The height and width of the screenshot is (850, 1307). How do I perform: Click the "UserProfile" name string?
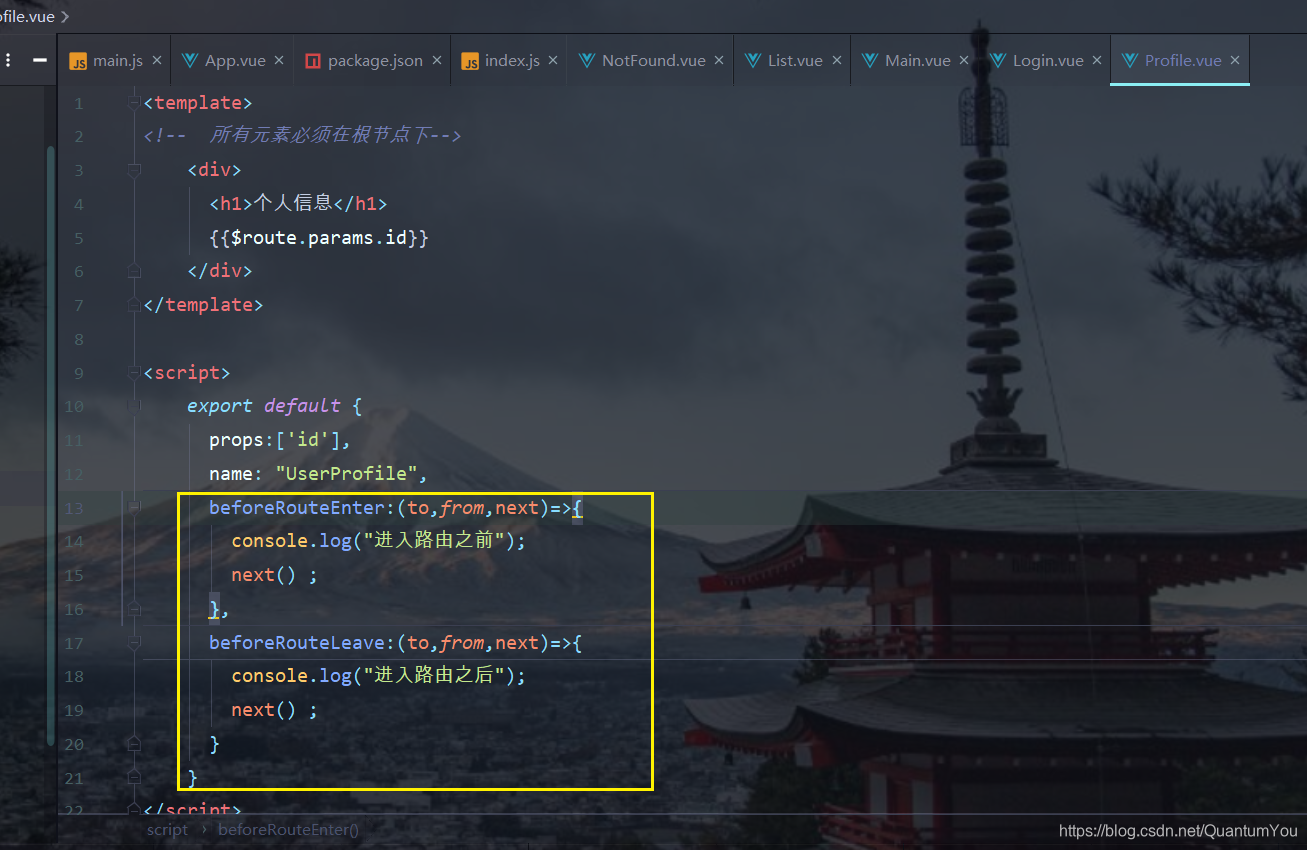[x=347, y=474]
